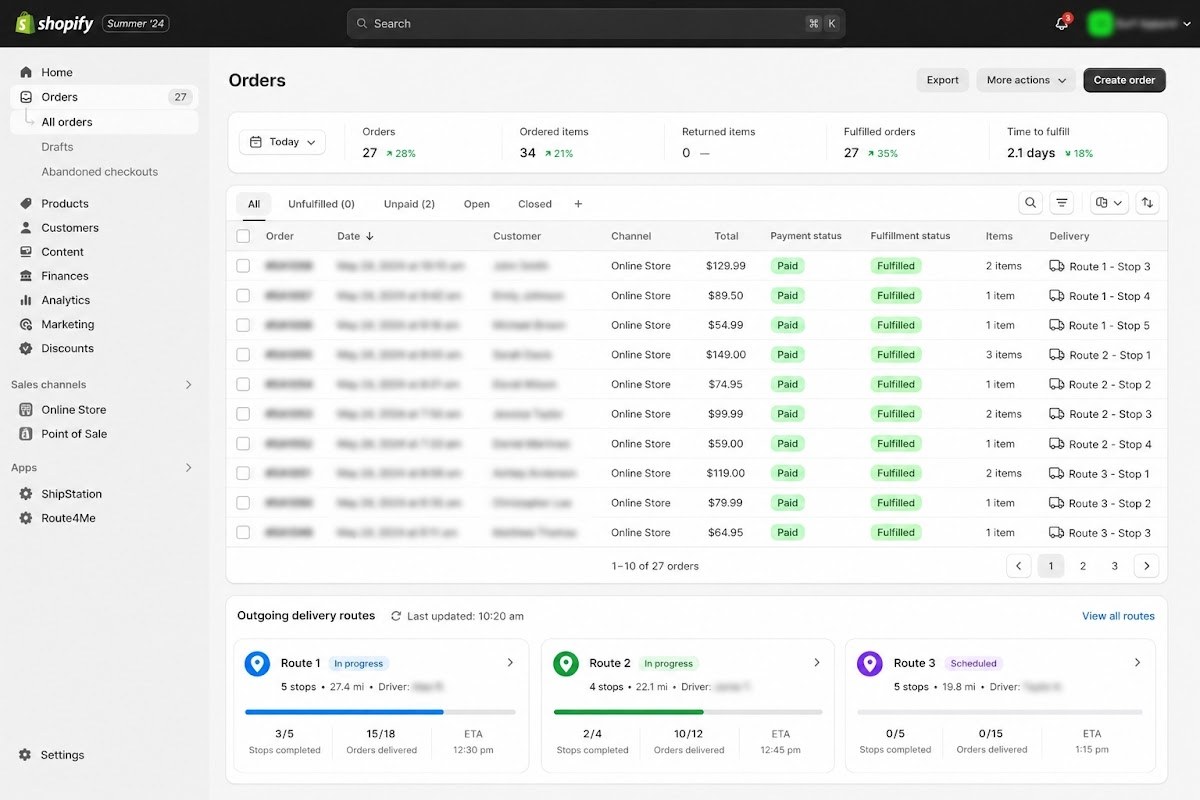The height and width of the screenshot is (800, 1200).
Task: Click the Settings gear icon
Action: click(x=25, y=755)
